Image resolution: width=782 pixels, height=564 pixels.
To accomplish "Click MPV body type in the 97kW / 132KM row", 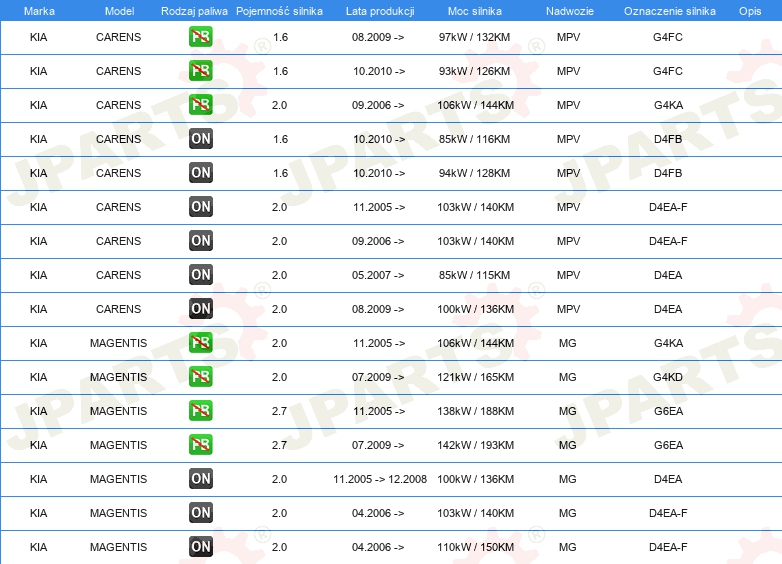I will tap(569, 37).
